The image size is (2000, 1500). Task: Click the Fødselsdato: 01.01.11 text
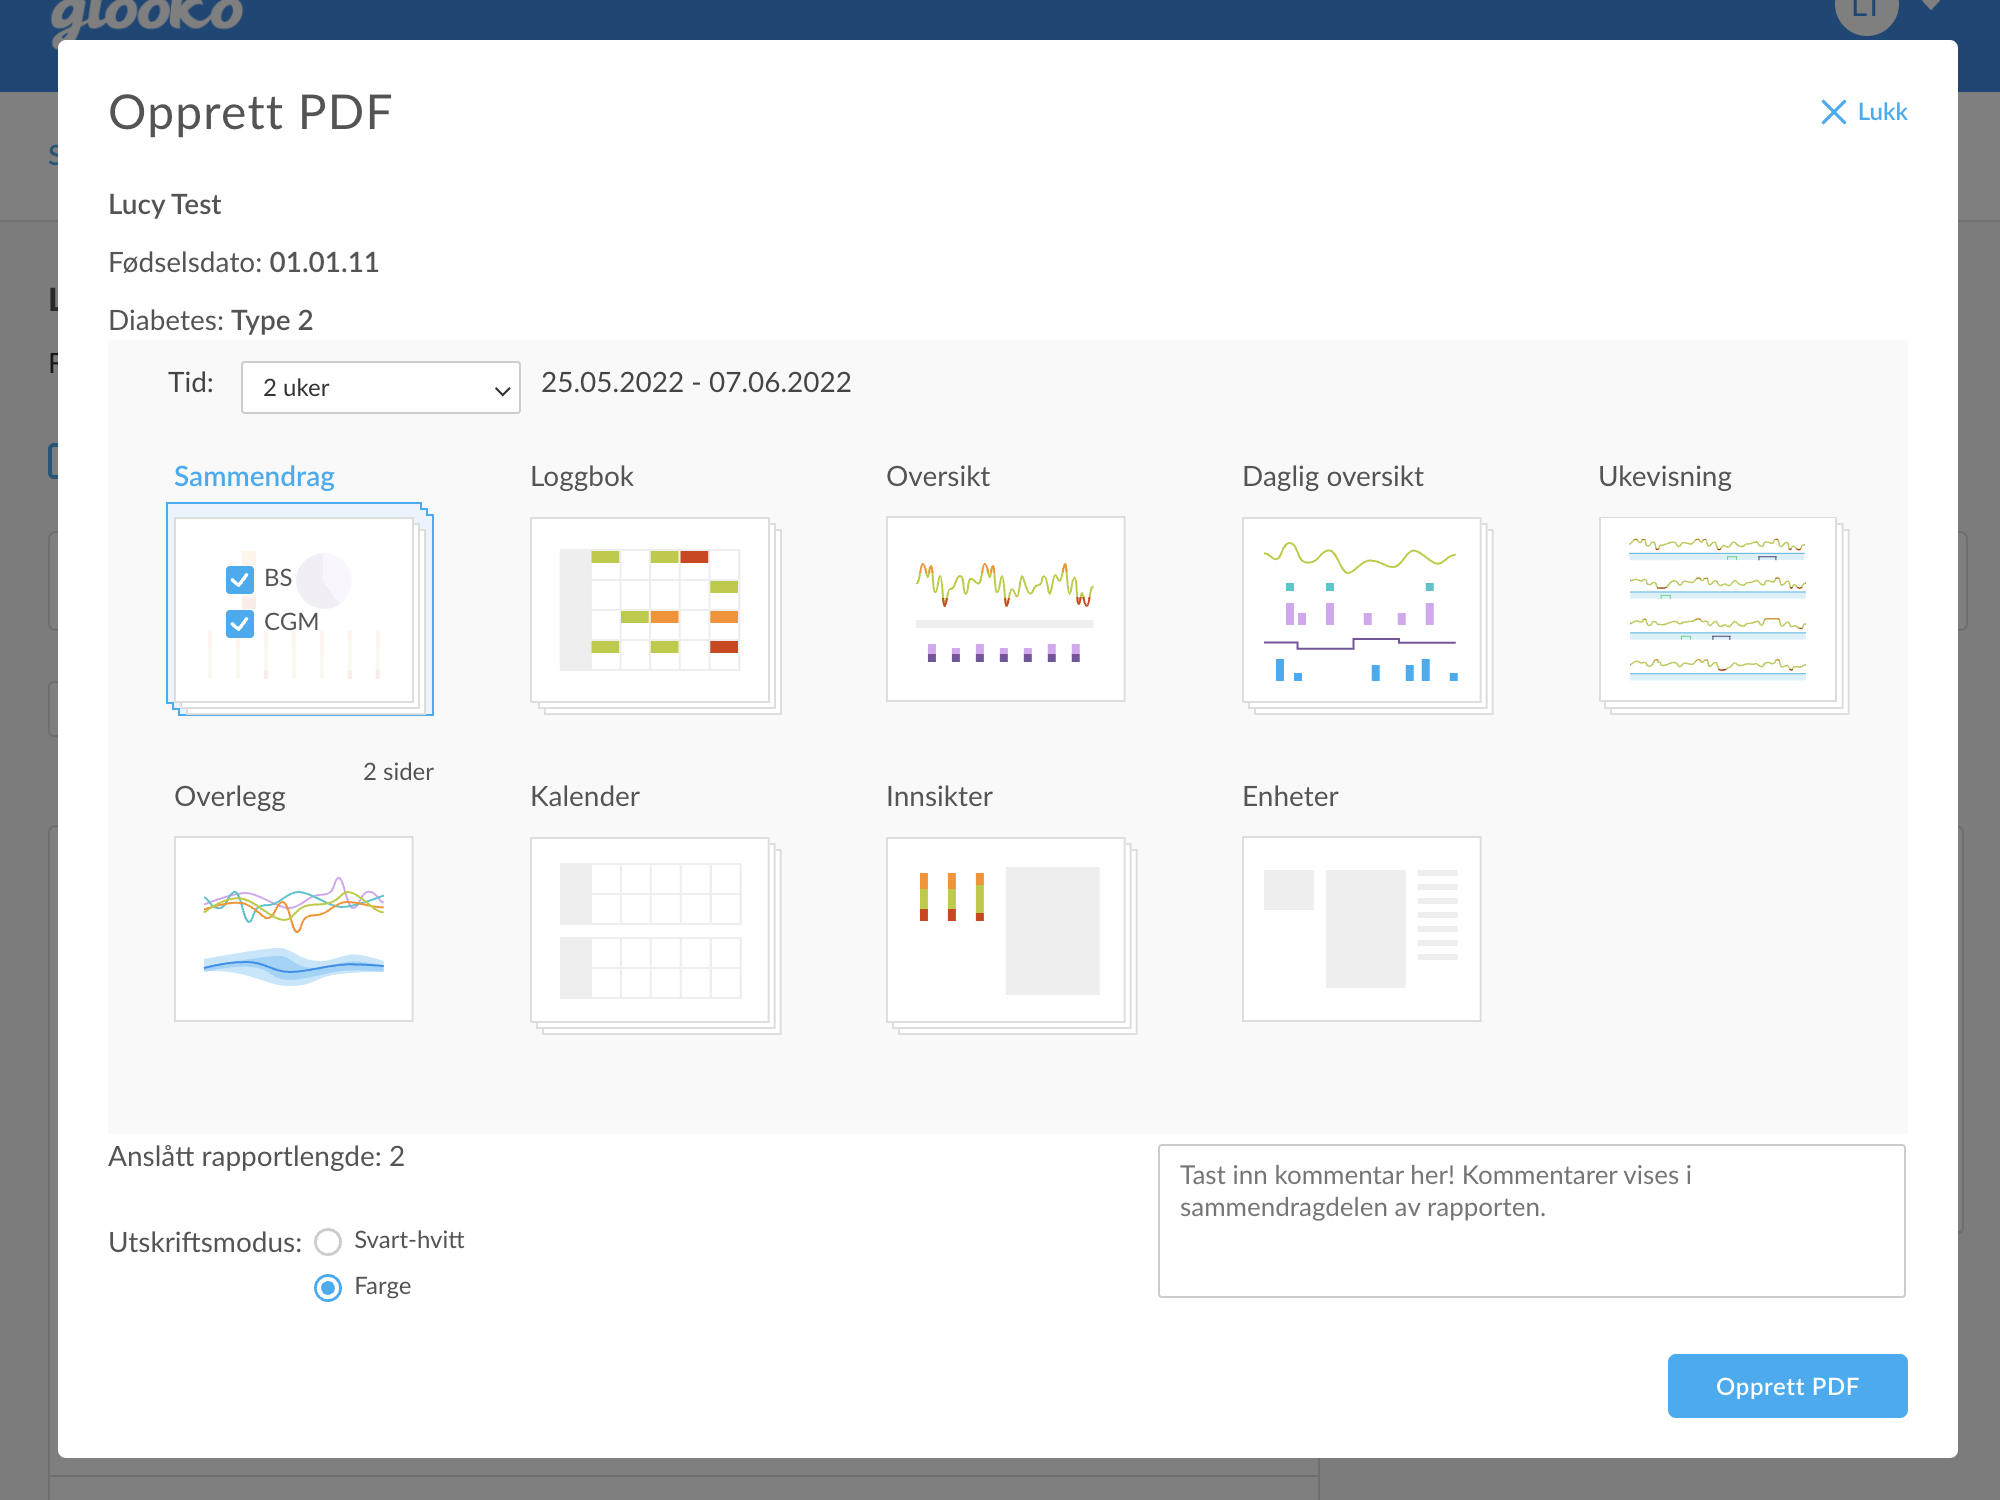click(244, 262)
